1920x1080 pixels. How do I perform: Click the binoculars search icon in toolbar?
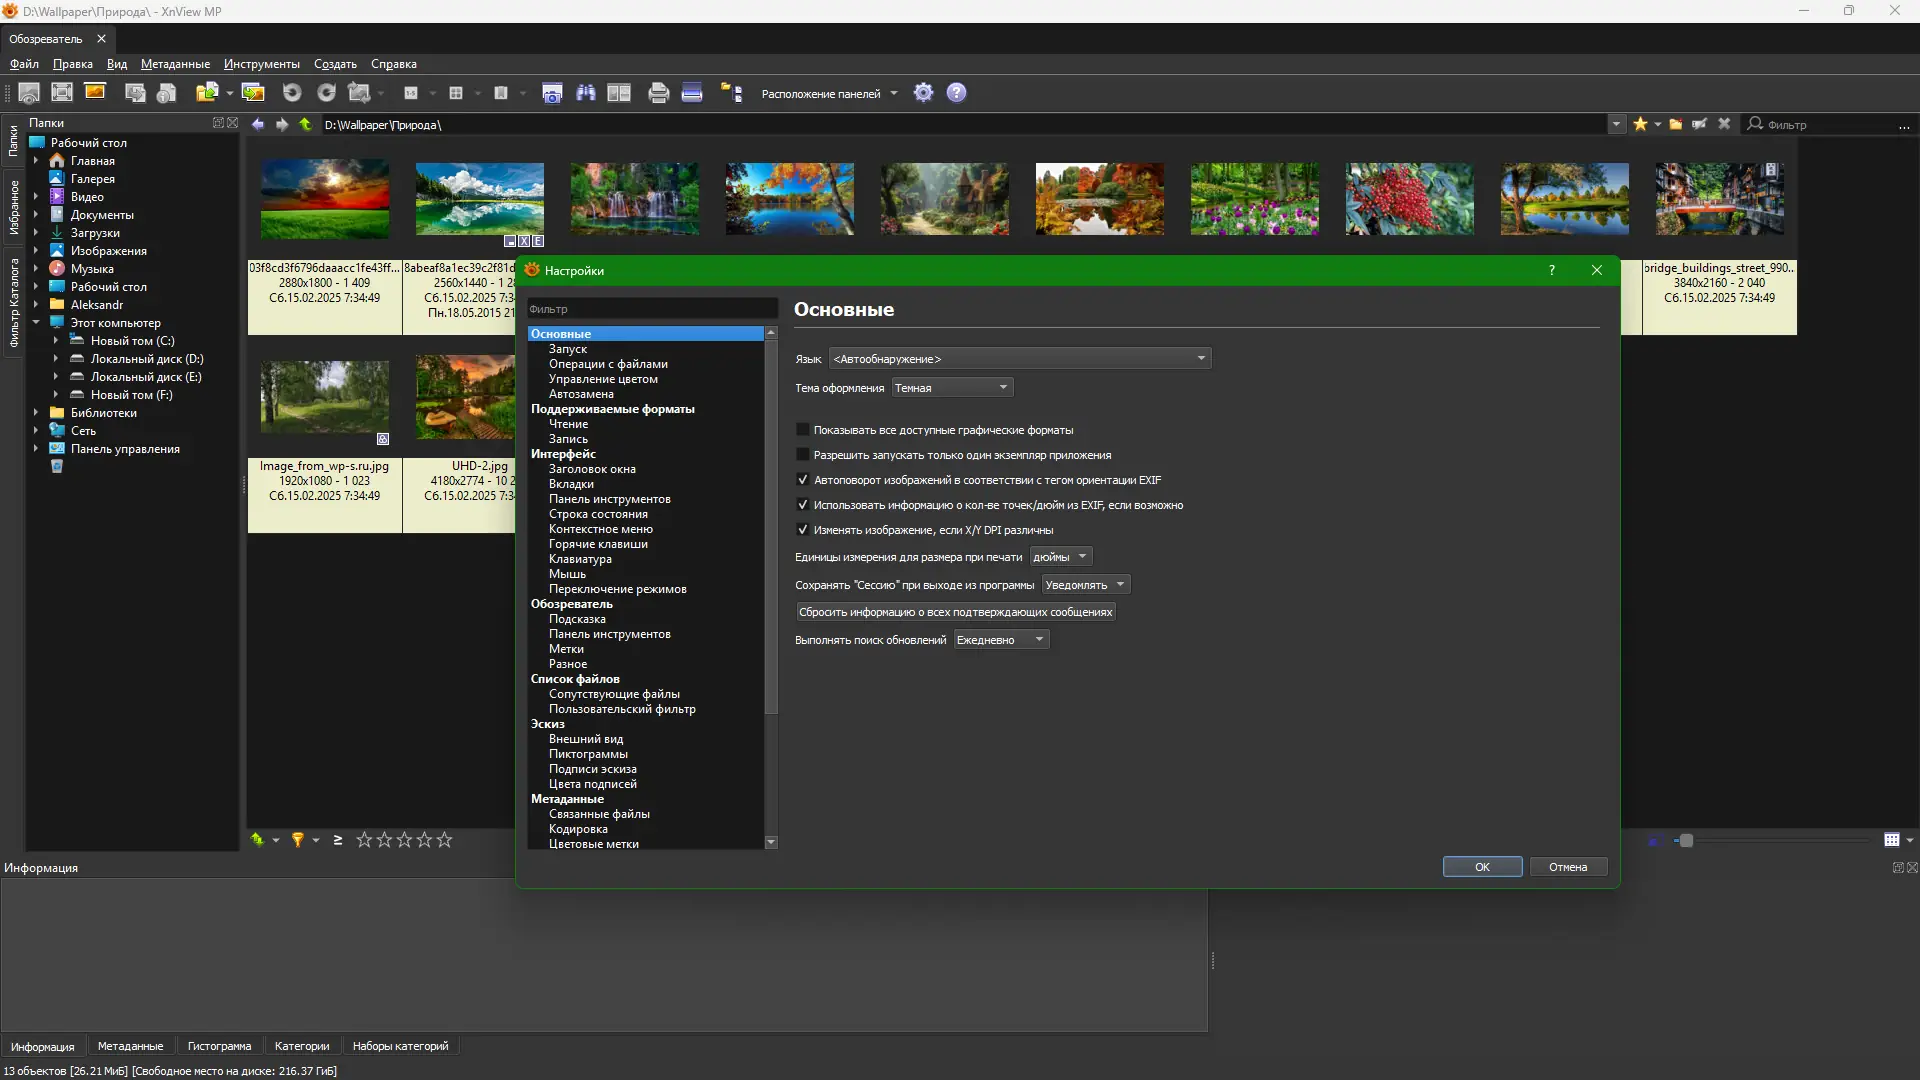pos(586,93)
